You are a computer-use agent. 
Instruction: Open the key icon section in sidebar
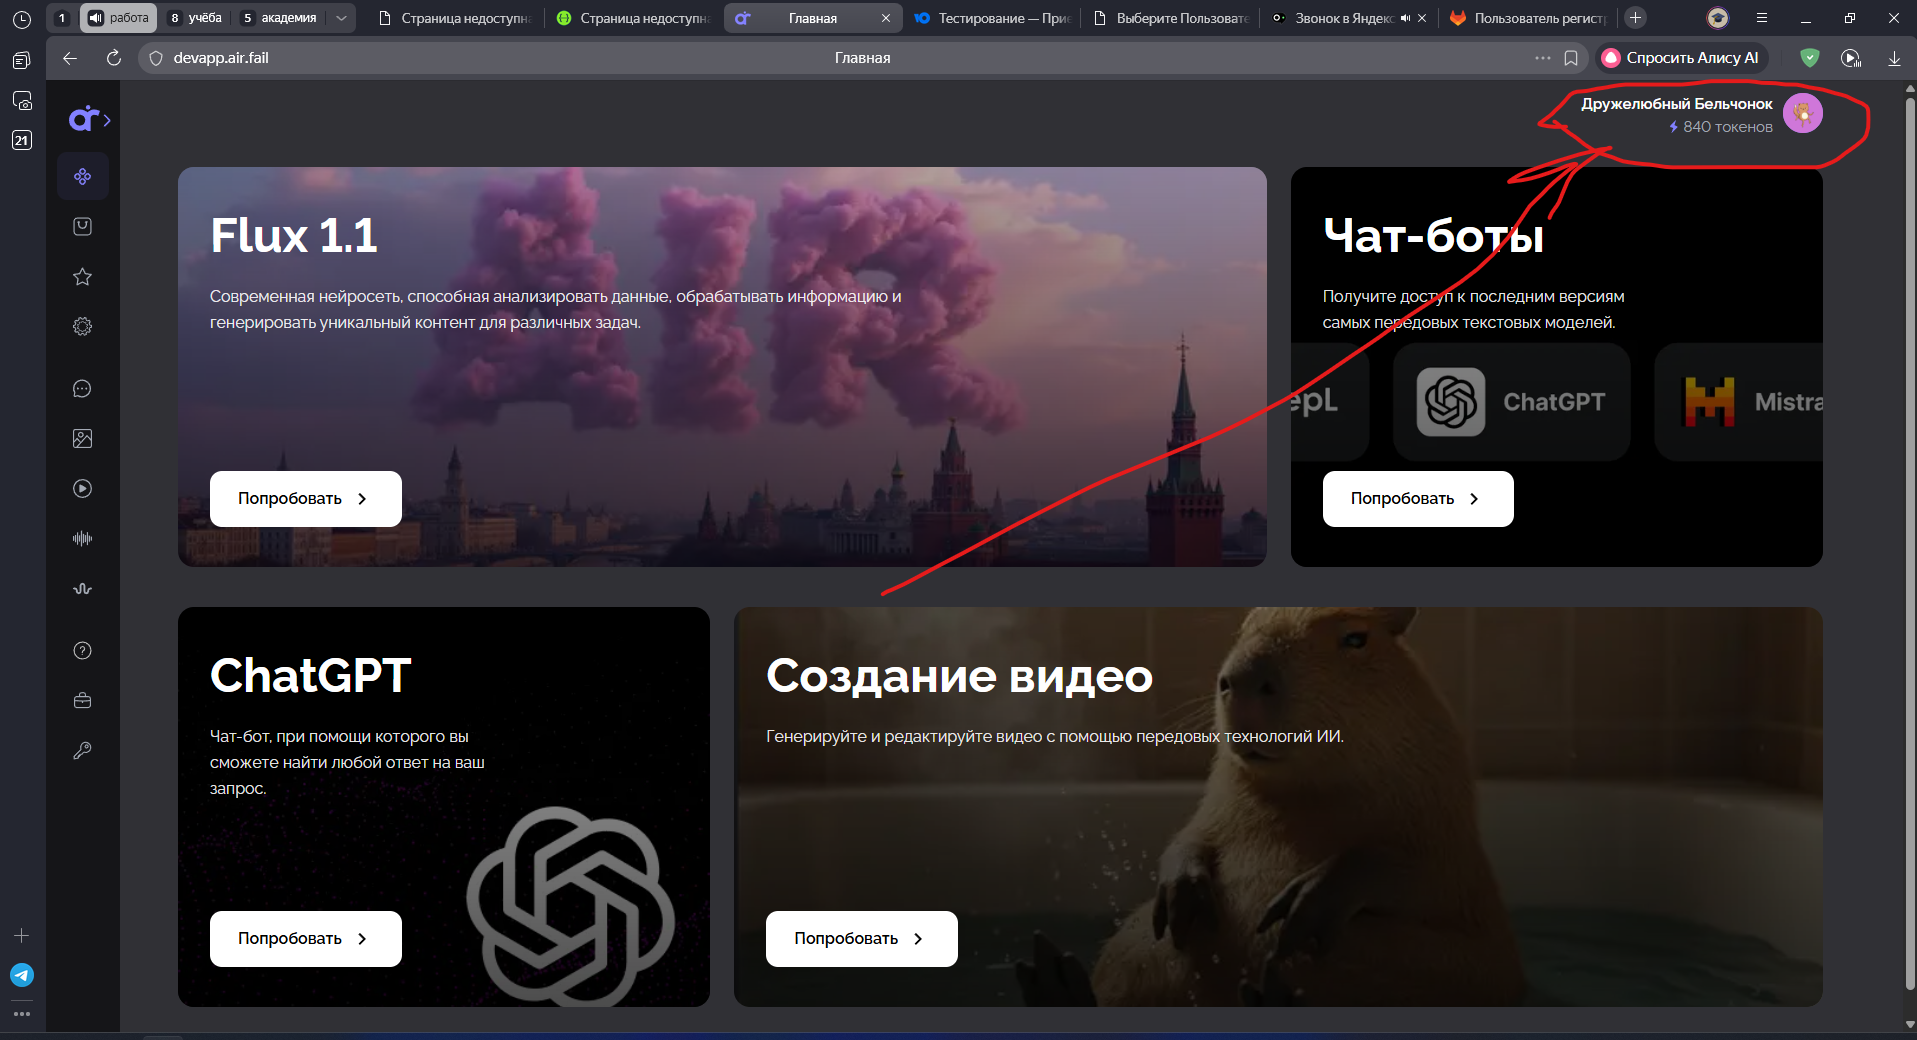83,751
